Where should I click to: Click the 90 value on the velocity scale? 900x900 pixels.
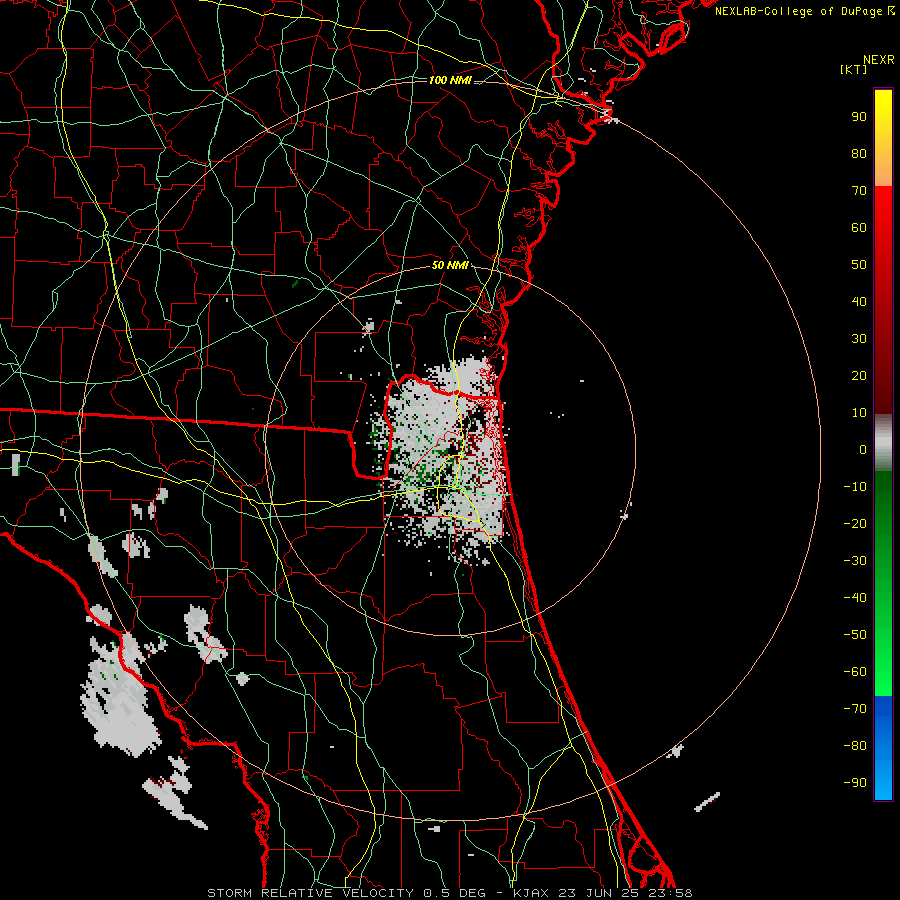(x=859, y=117)
